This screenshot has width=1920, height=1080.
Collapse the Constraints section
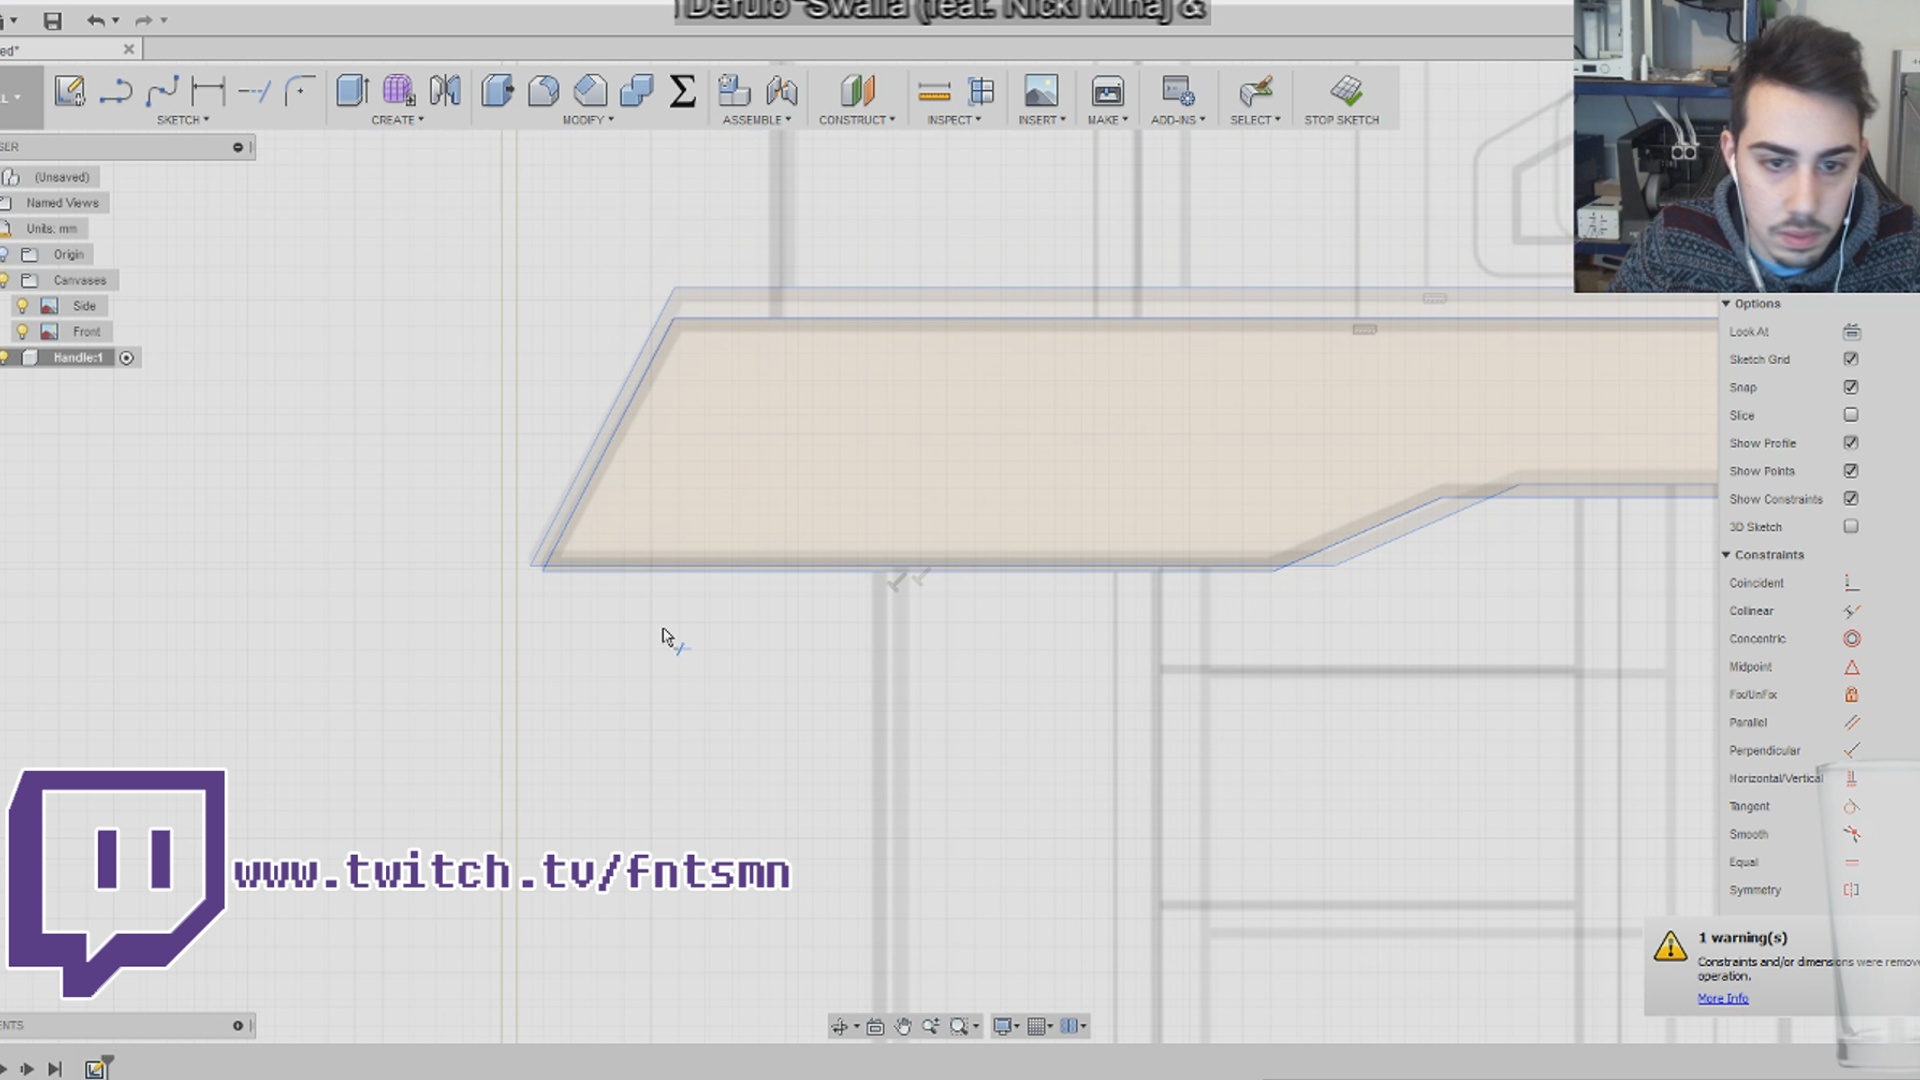(x=1726, y=555)
